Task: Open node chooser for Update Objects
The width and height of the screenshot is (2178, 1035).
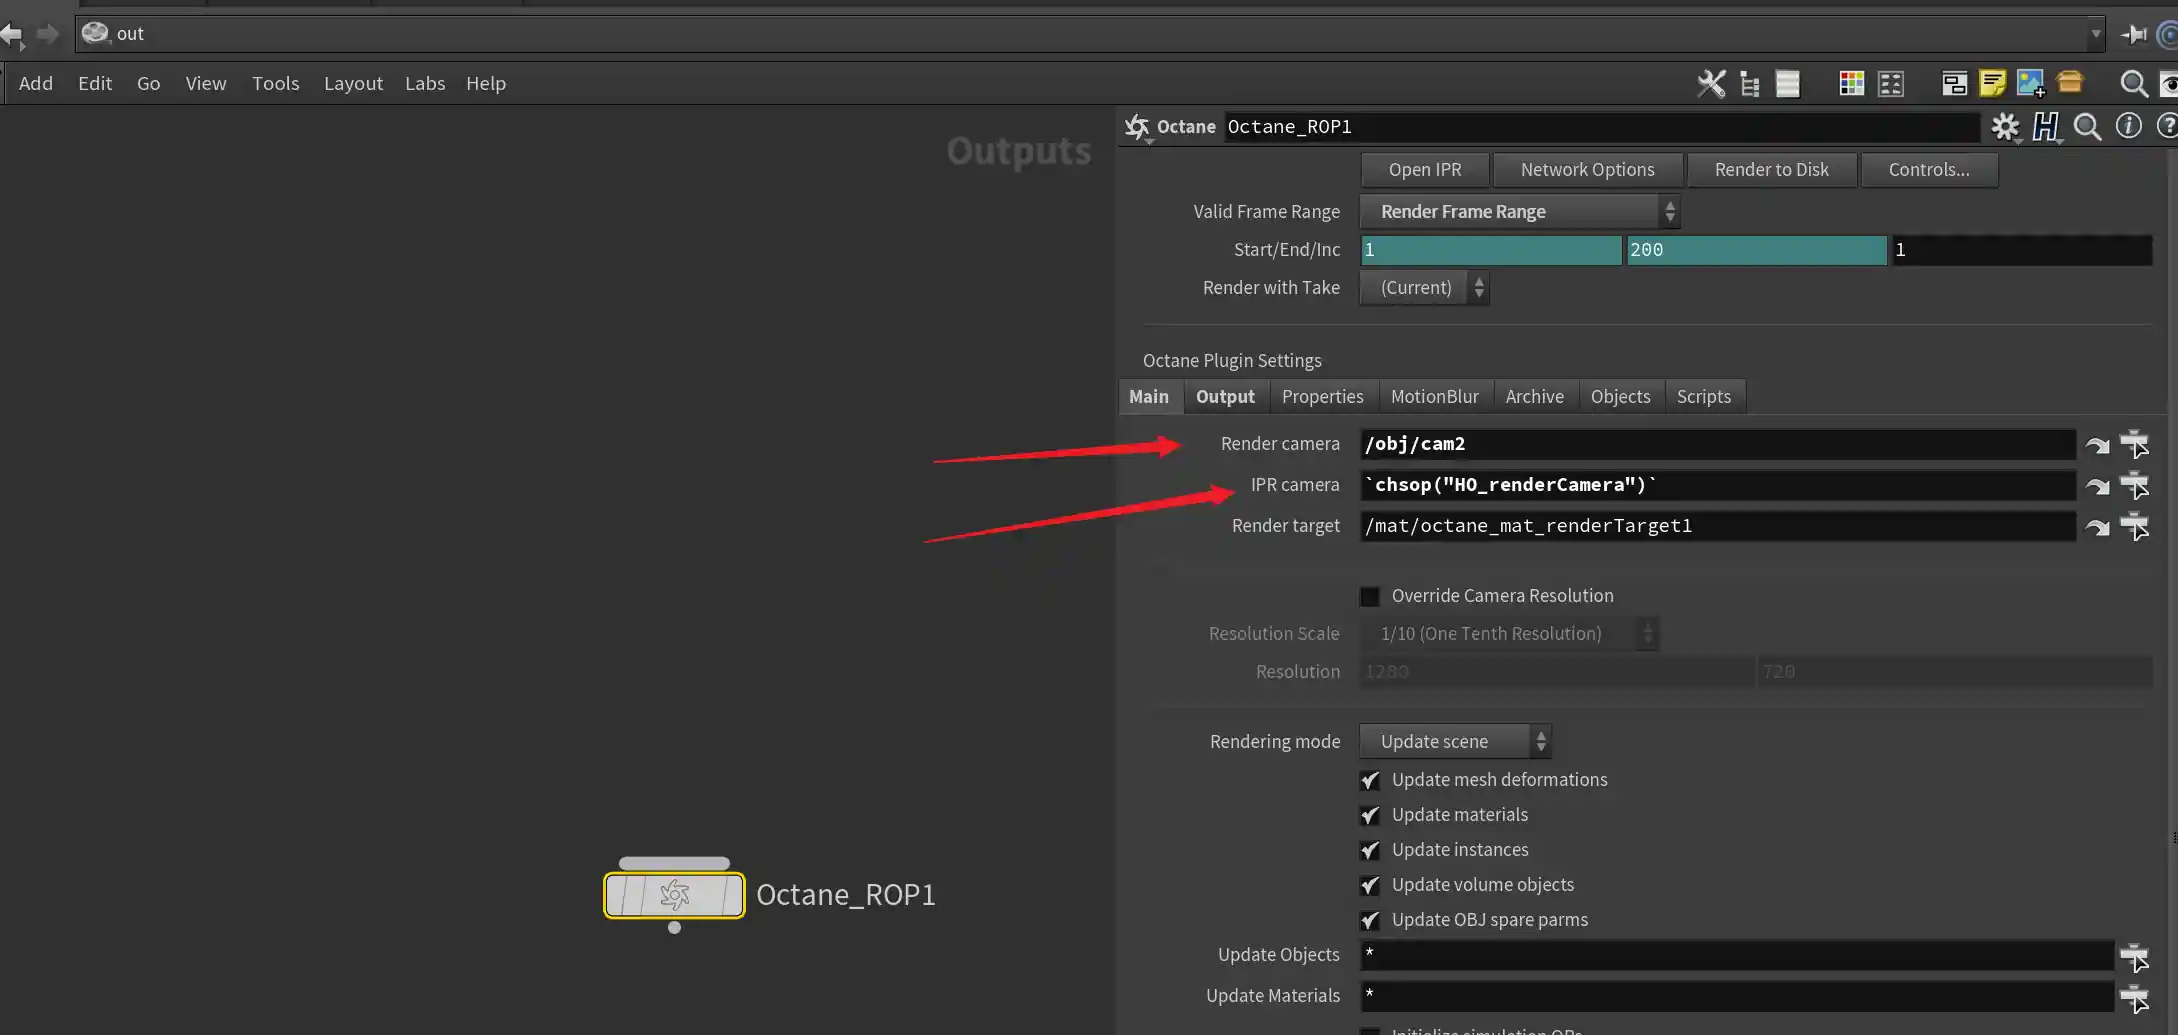Action: [2134, 956]
